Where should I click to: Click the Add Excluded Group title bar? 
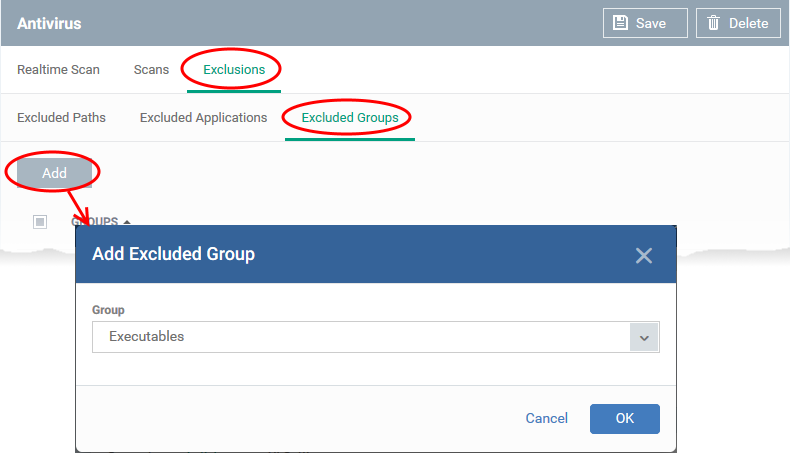375,254
